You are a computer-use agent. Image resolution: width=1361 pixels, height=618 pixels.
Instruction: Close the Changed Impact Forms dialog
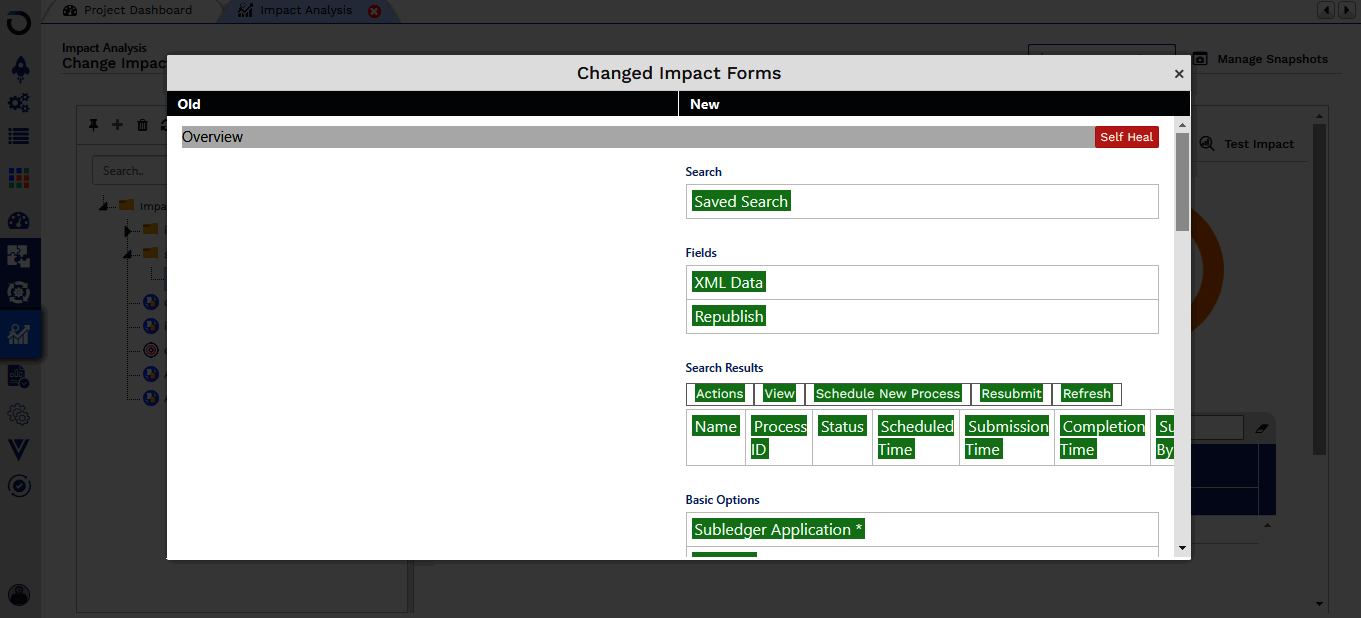(1179, 74)
